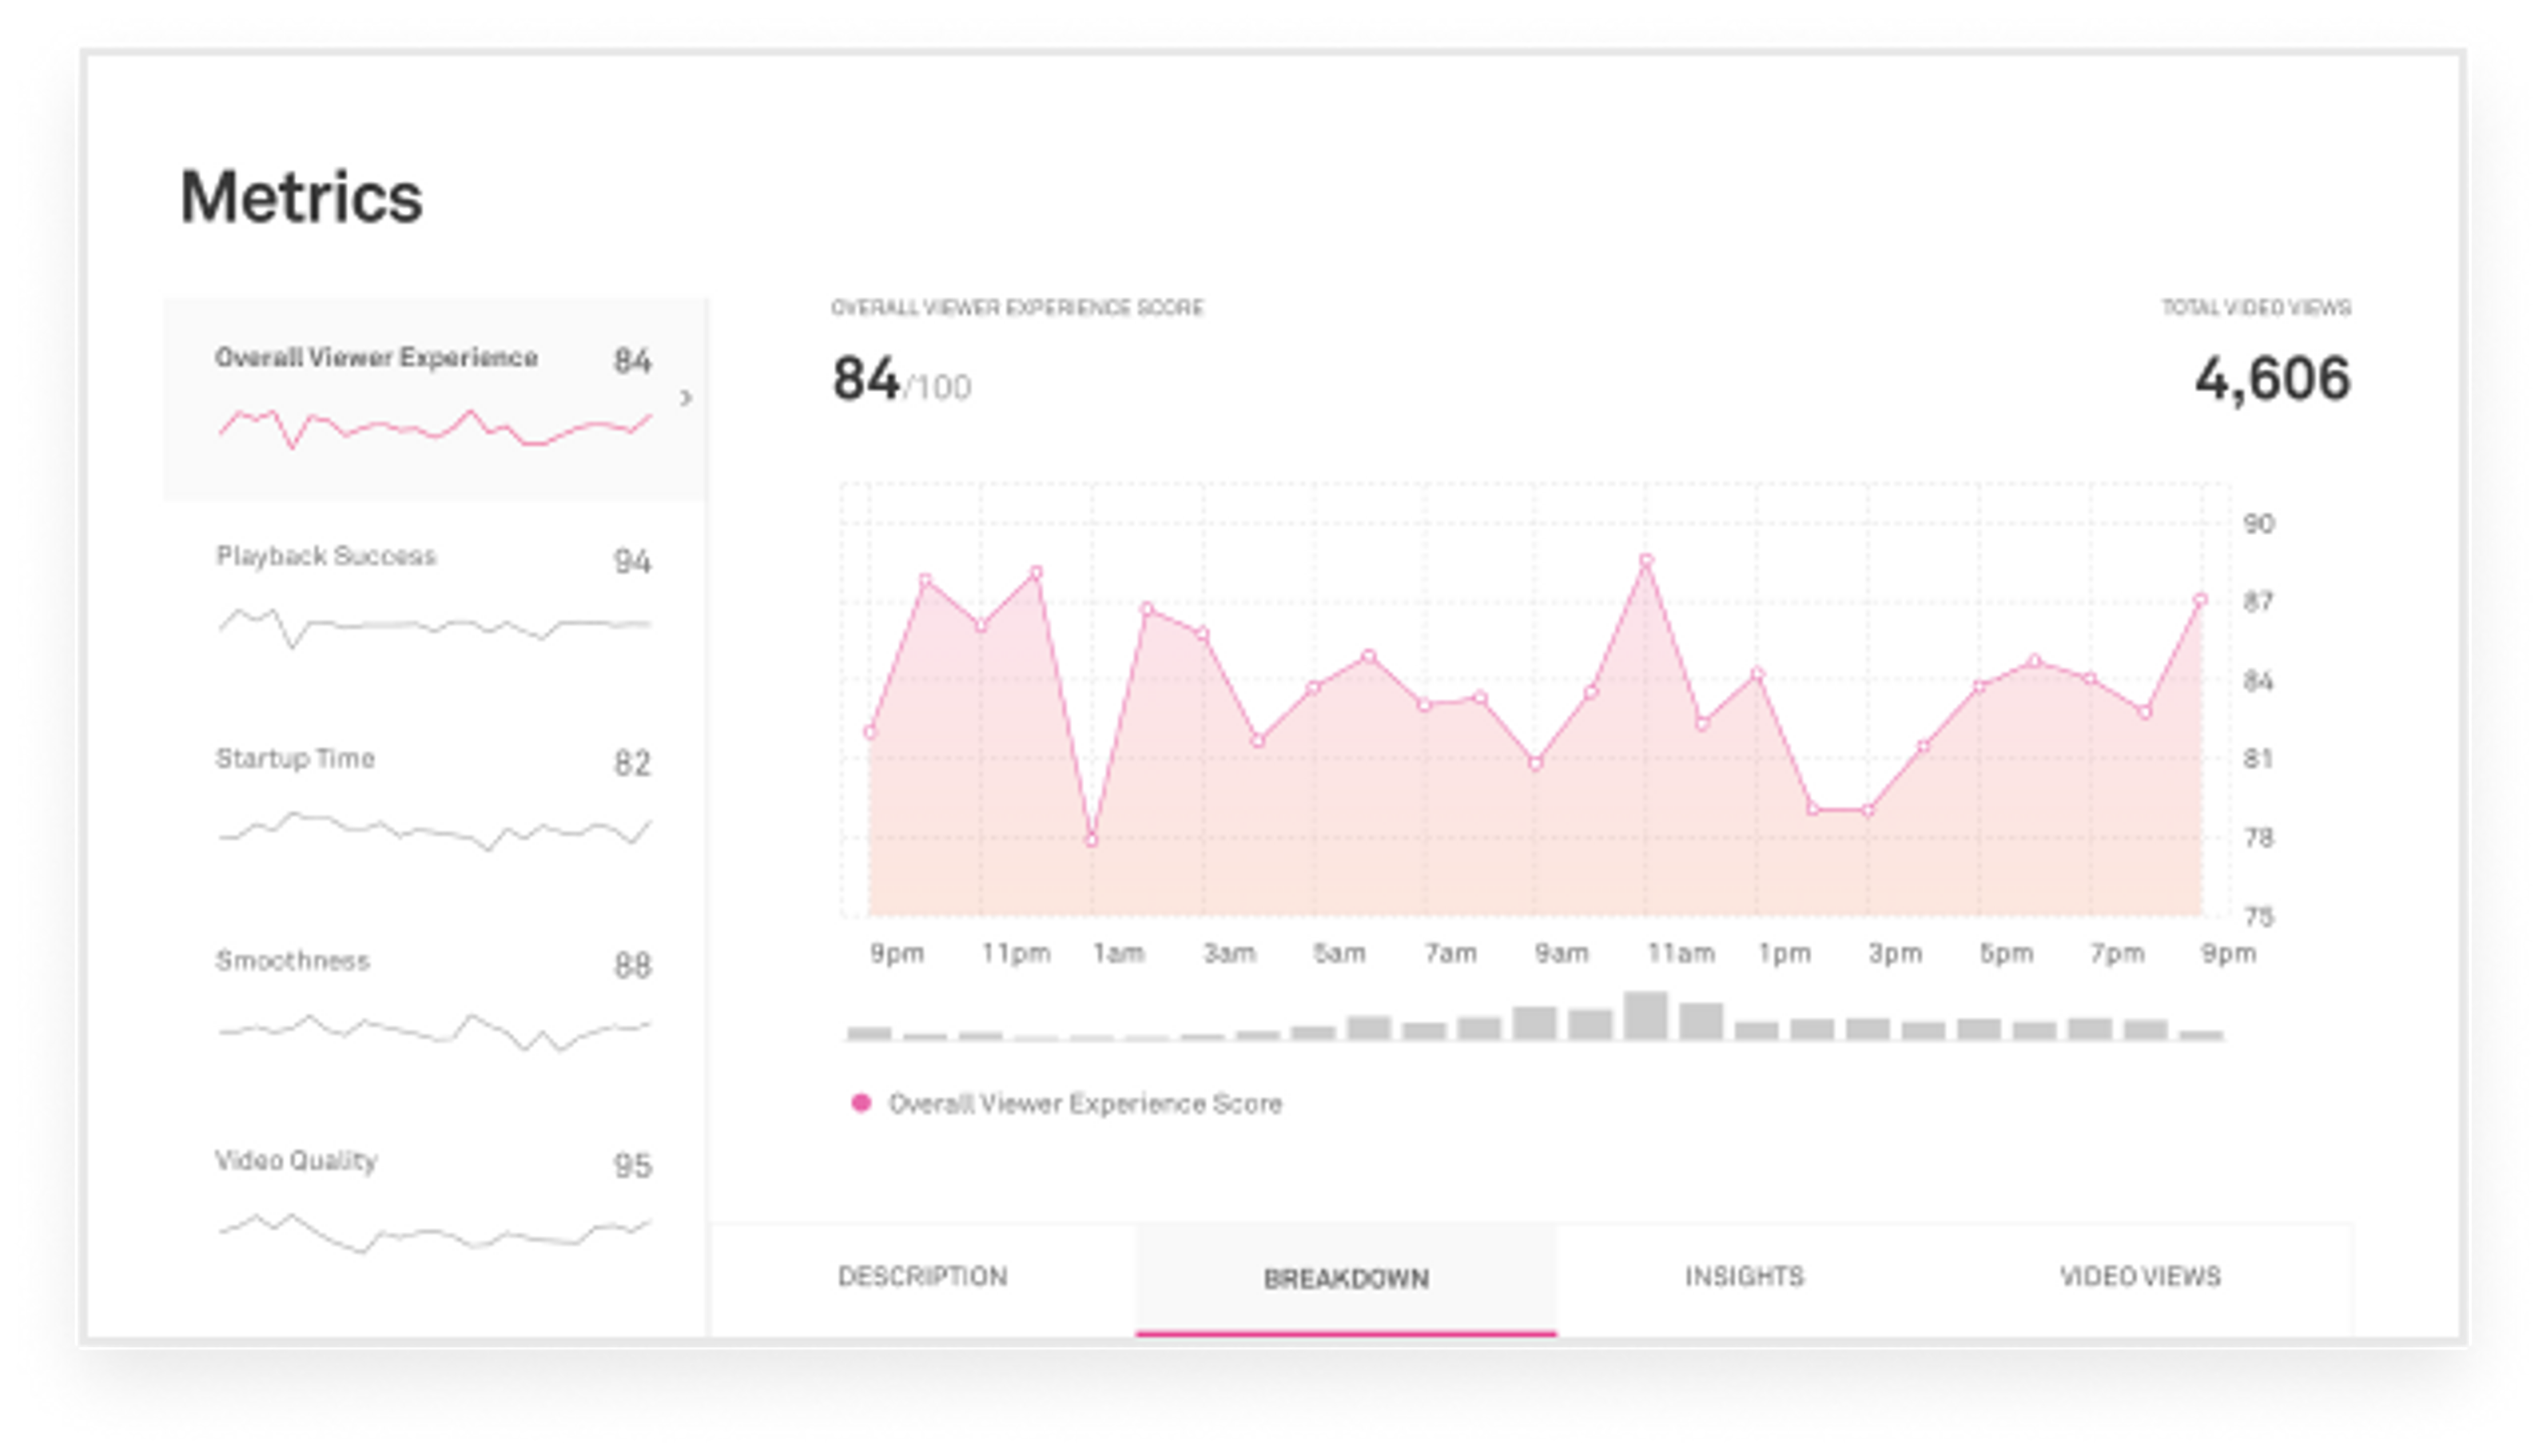Screen dimensions: 2546x1456
Task: Click the lowest data point near 1am
Action: click(1092, 840)
